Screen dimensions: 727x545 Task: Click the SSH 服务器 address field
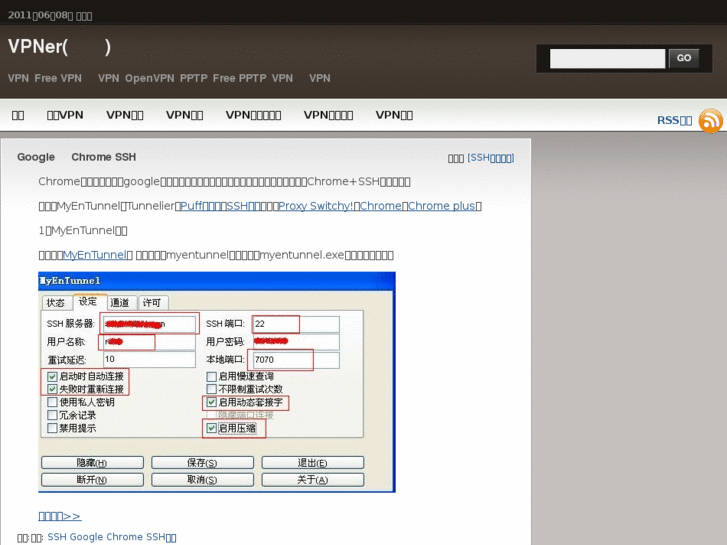[149, 324]
